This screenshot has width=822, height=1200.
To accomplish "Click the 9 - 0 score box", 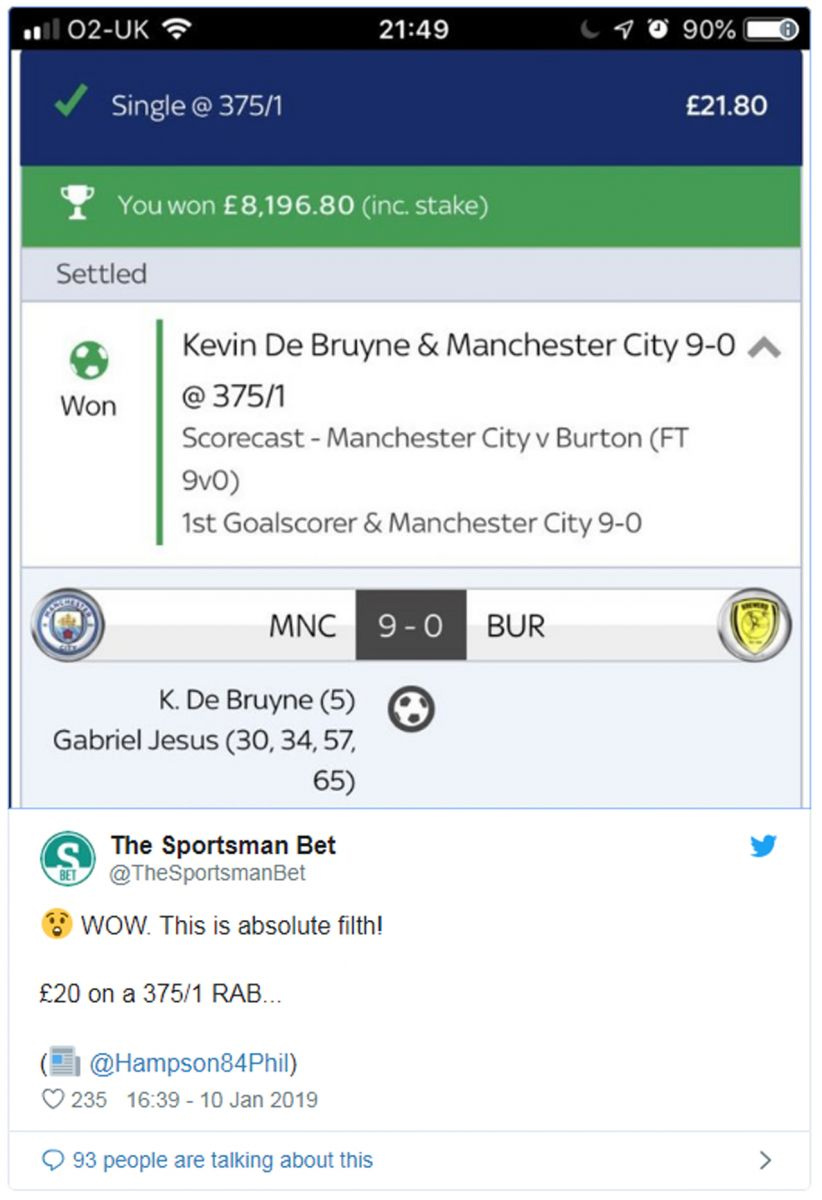I will pos(411,625).
